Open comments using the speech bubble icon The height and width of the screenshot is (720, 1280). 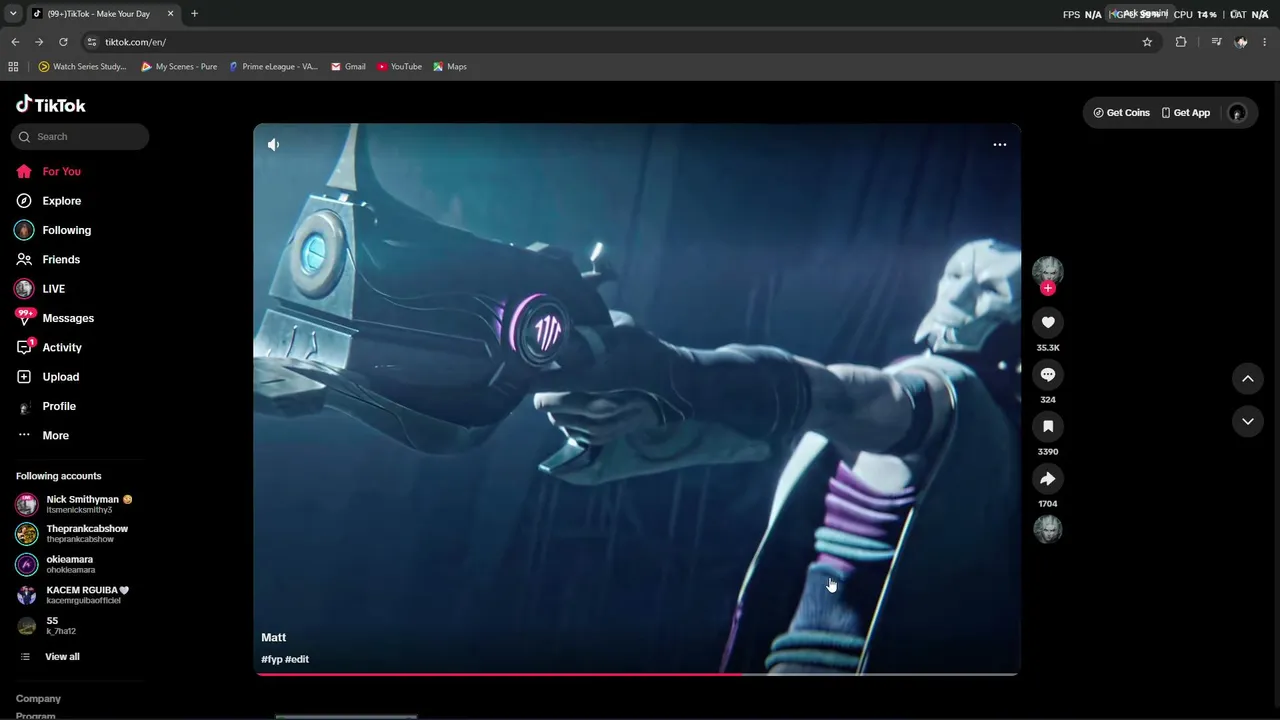click(1048, 374)
